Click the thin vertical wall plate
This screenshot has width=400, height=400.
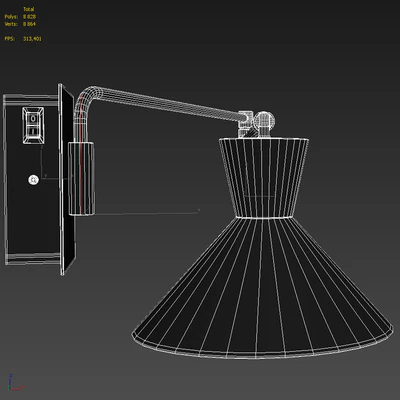click(66, 179)
